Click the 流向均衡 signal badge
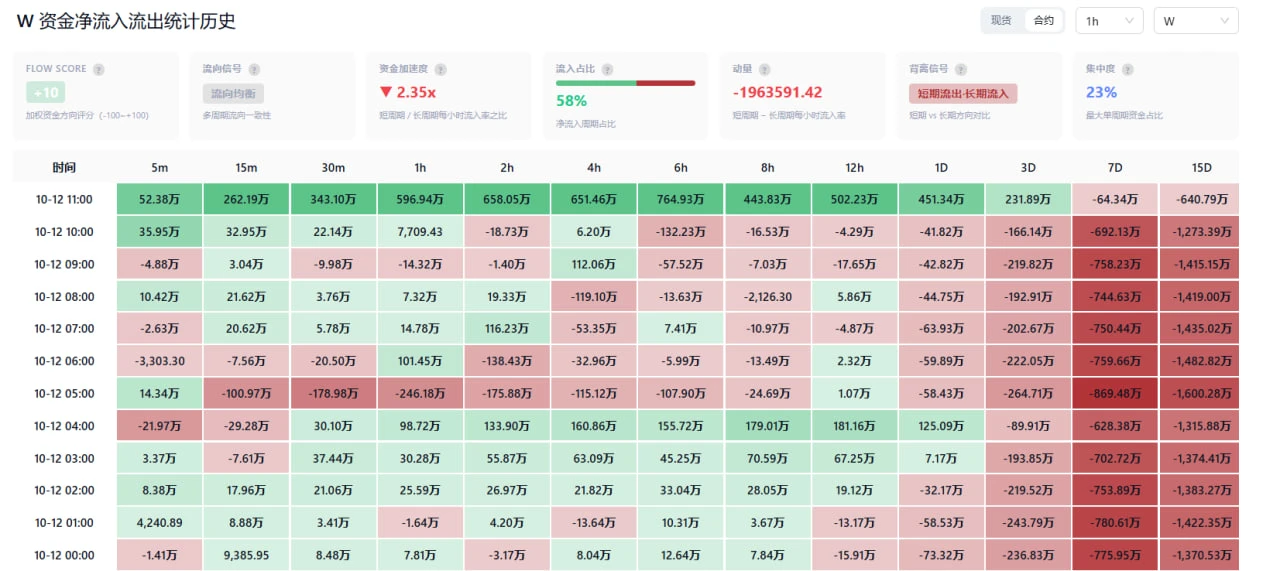 pyautogui.click(x=232, y=93)
